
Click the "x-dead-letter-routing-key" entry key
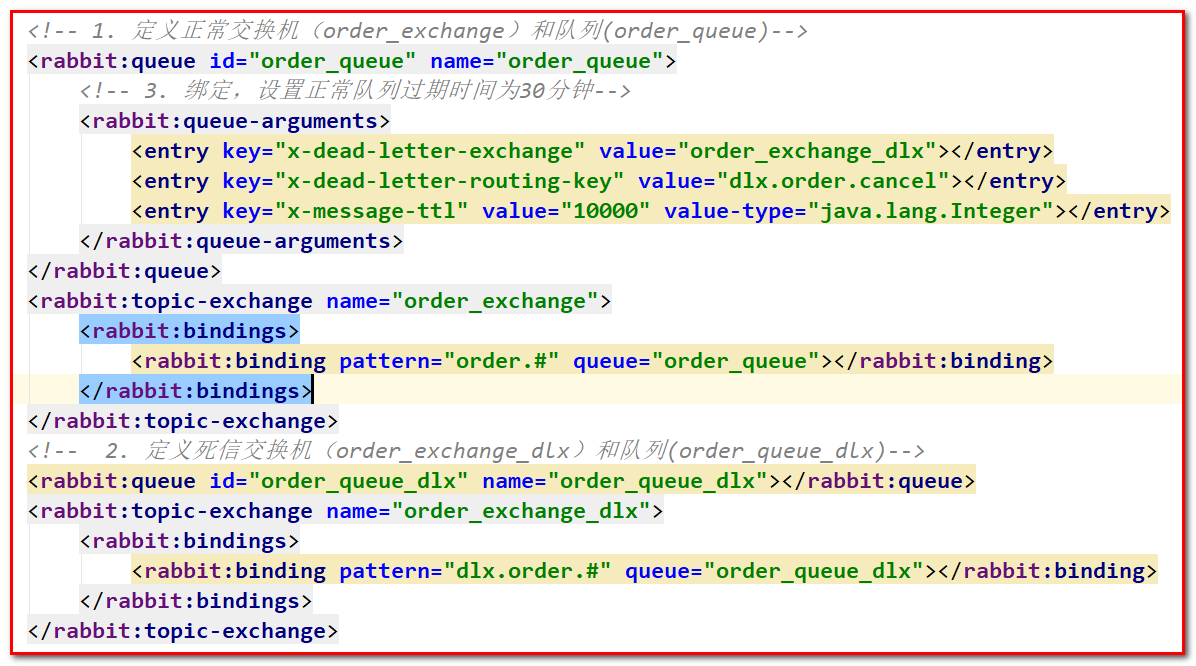[423, 181]
